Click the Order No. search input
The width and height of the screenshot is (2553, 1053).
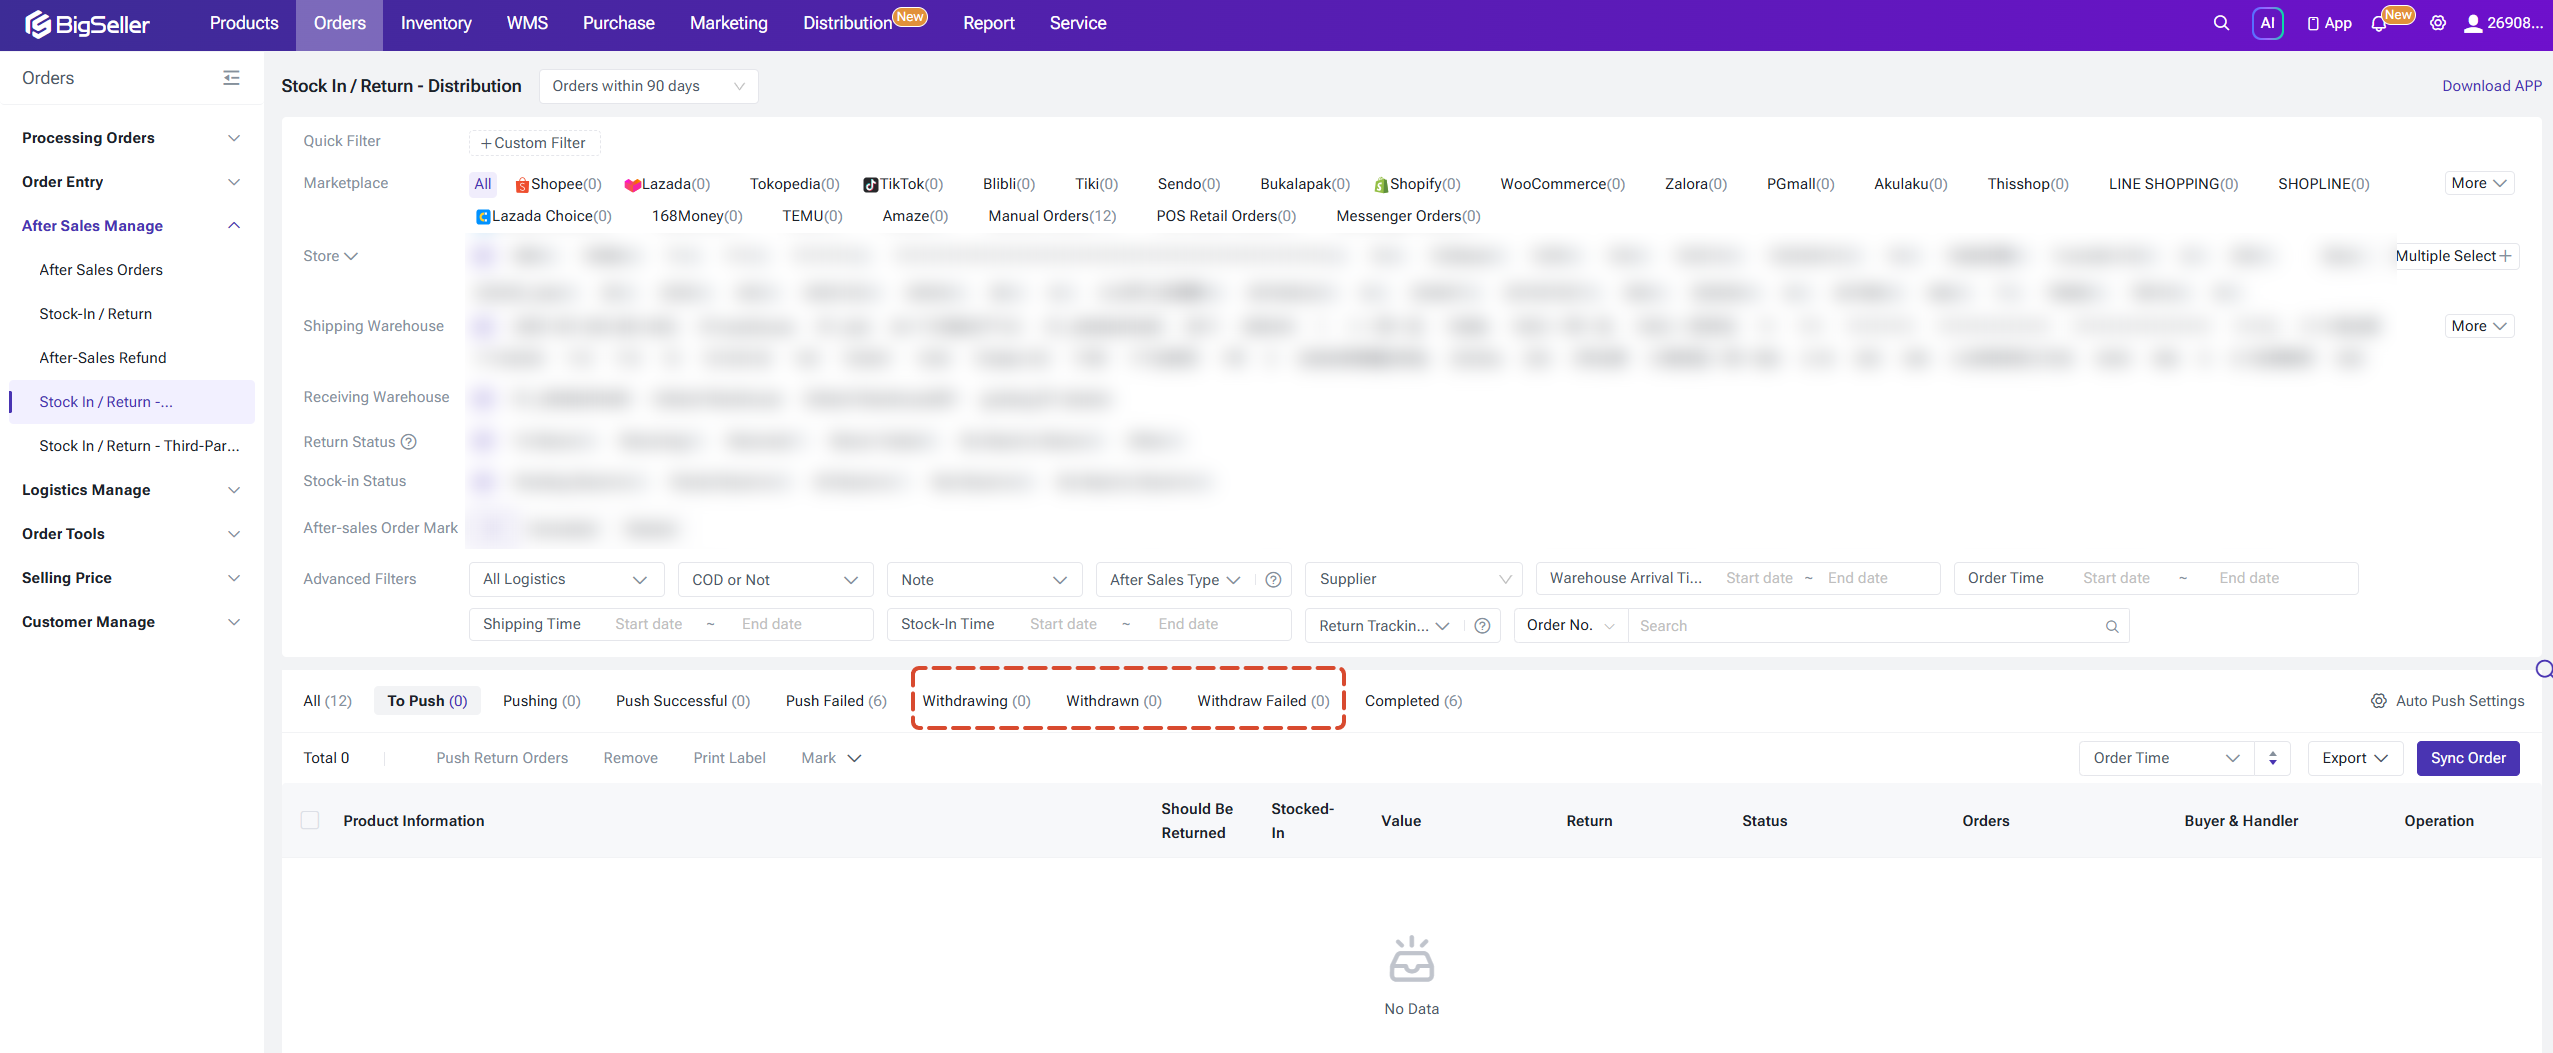point(1868,626)
